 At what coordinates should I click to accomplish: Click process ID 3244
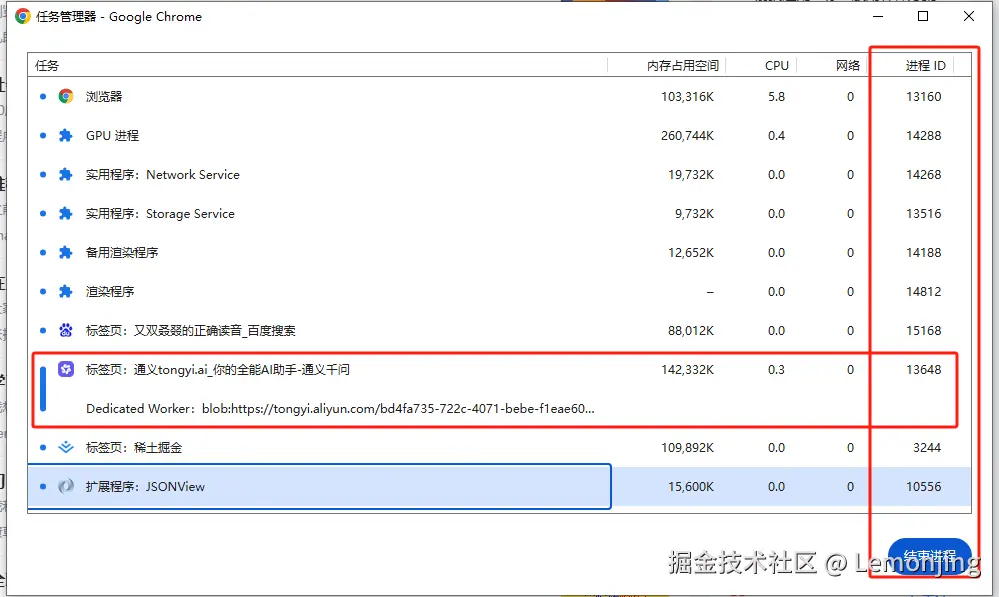click(x=926, y=447)
